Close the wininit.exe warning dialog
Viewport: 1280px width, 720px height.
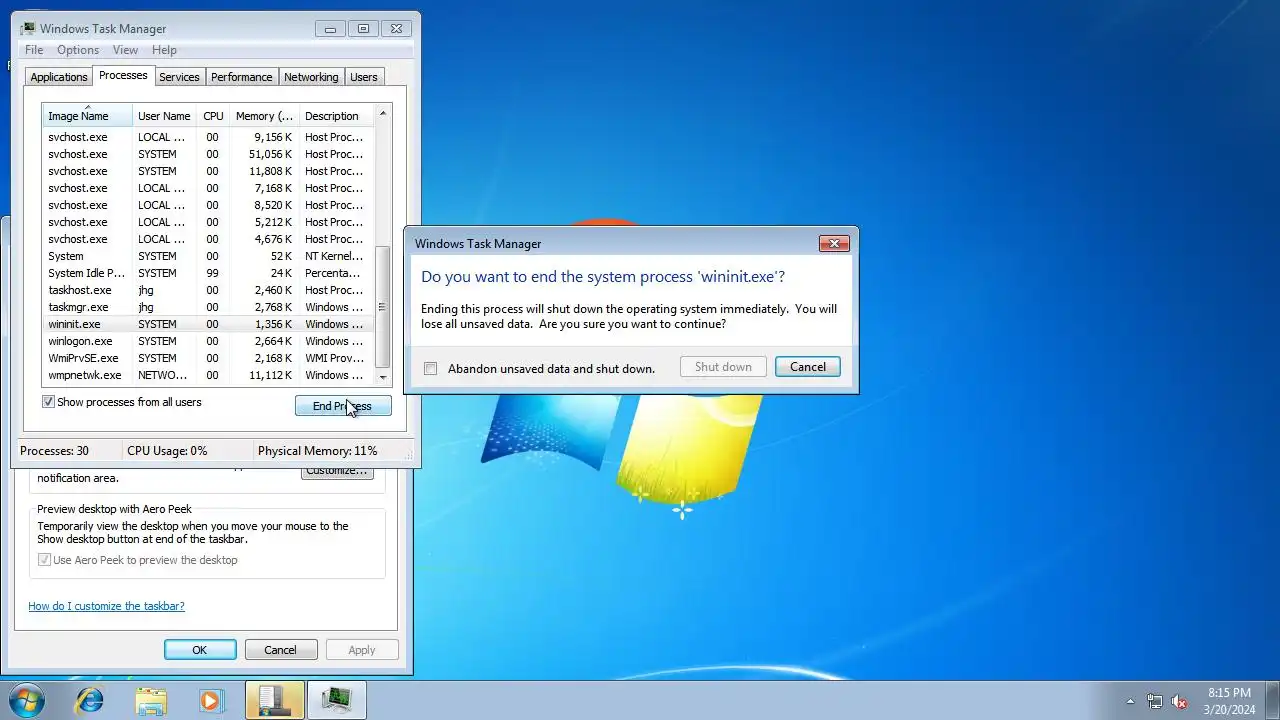click(x=834, y=243)
